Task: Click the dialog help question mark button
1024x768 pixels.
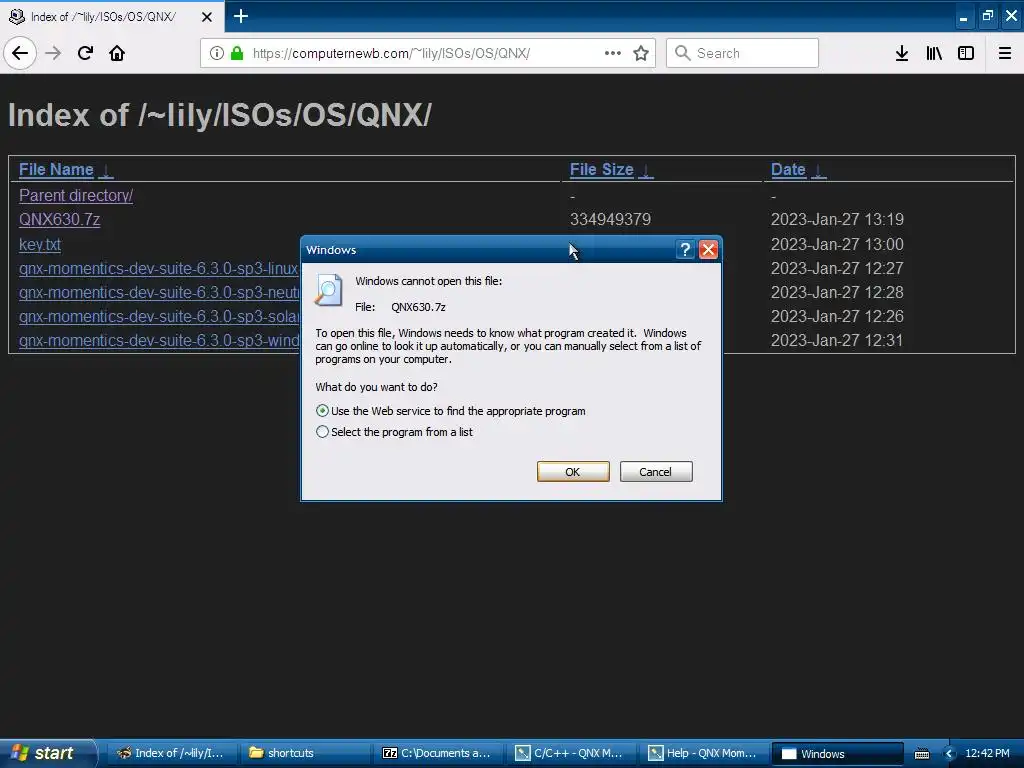Action: point(684,249)
